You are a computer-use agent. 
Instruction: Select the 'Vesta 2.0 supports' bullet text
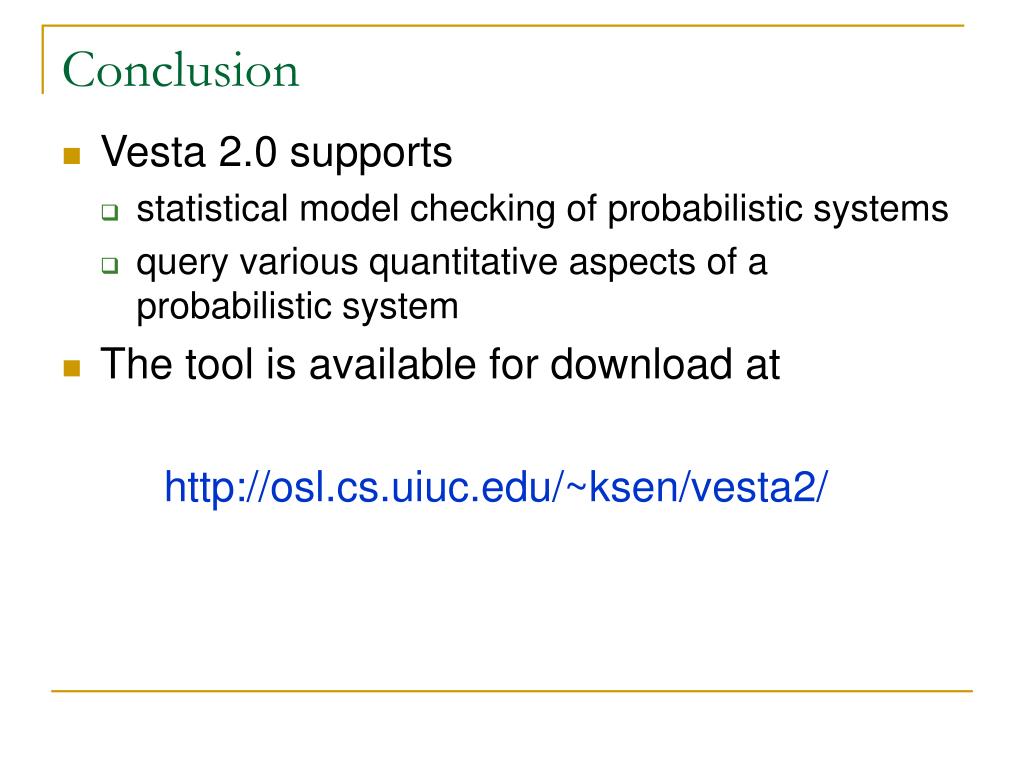[276, 153]
